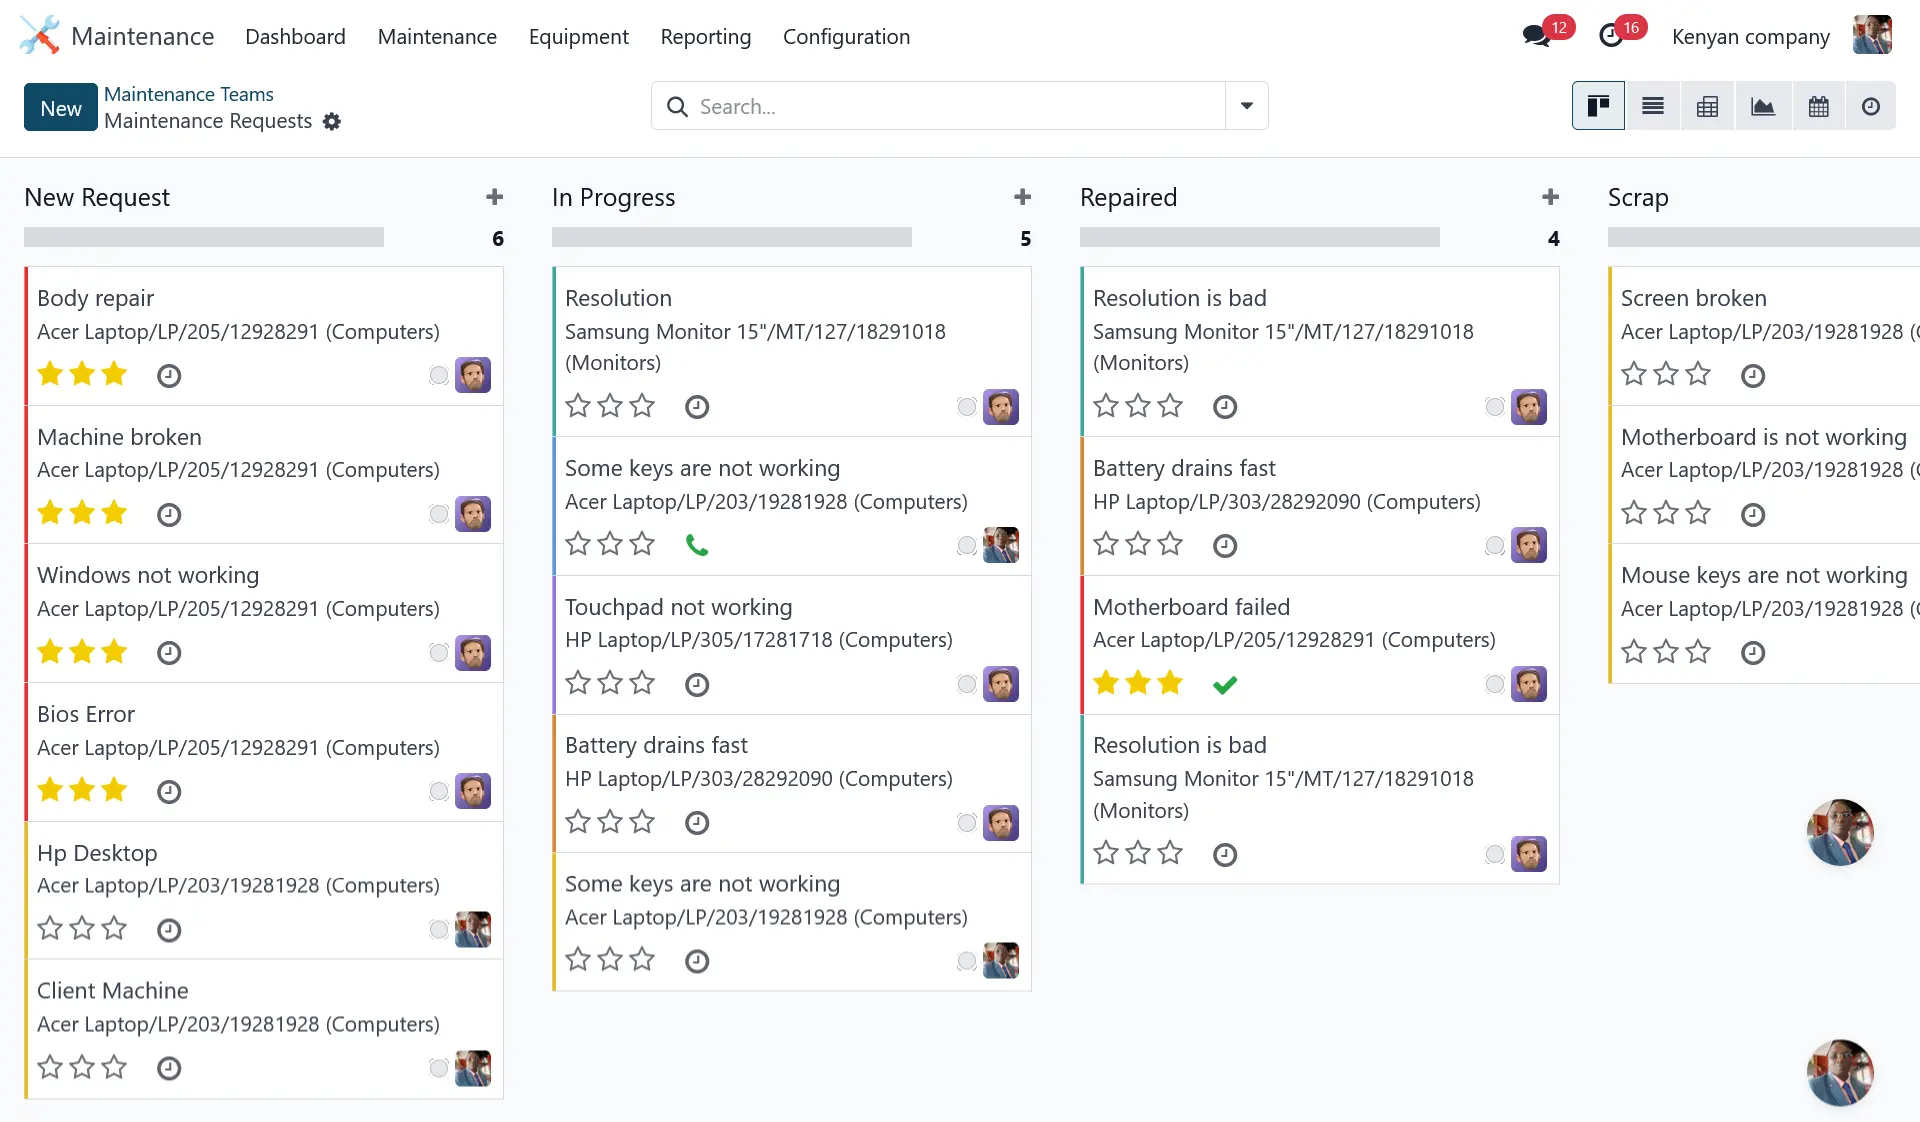1920x1122 pixels.
Task: Set third priority star on Hp Desktop card
Action: coord(115,929)
